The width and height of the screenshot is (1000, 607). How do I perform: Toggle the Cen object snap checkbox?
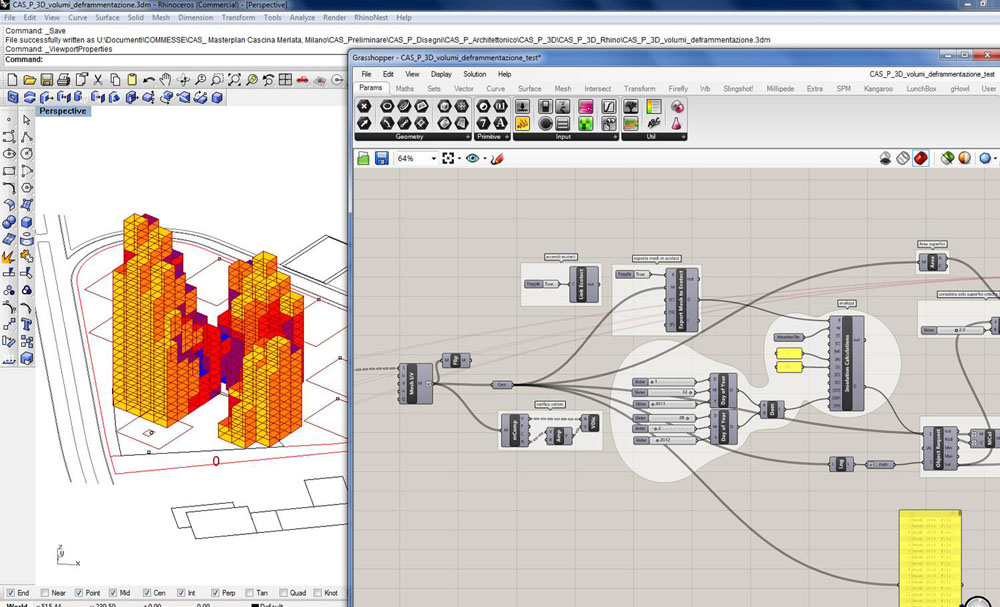click(147, 593)
